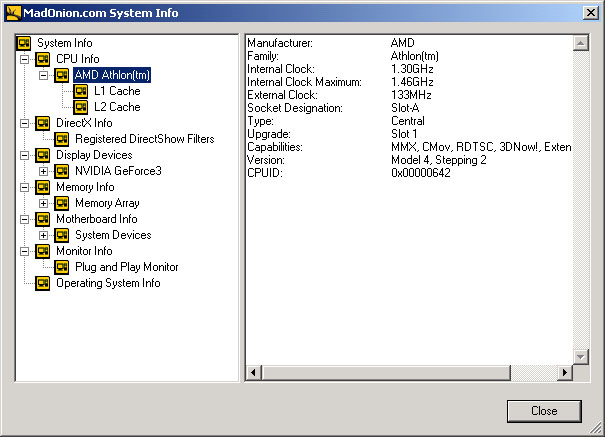The image size is (605, 437).
Task: Select the Operating System Info label
Action: (108, 283)
